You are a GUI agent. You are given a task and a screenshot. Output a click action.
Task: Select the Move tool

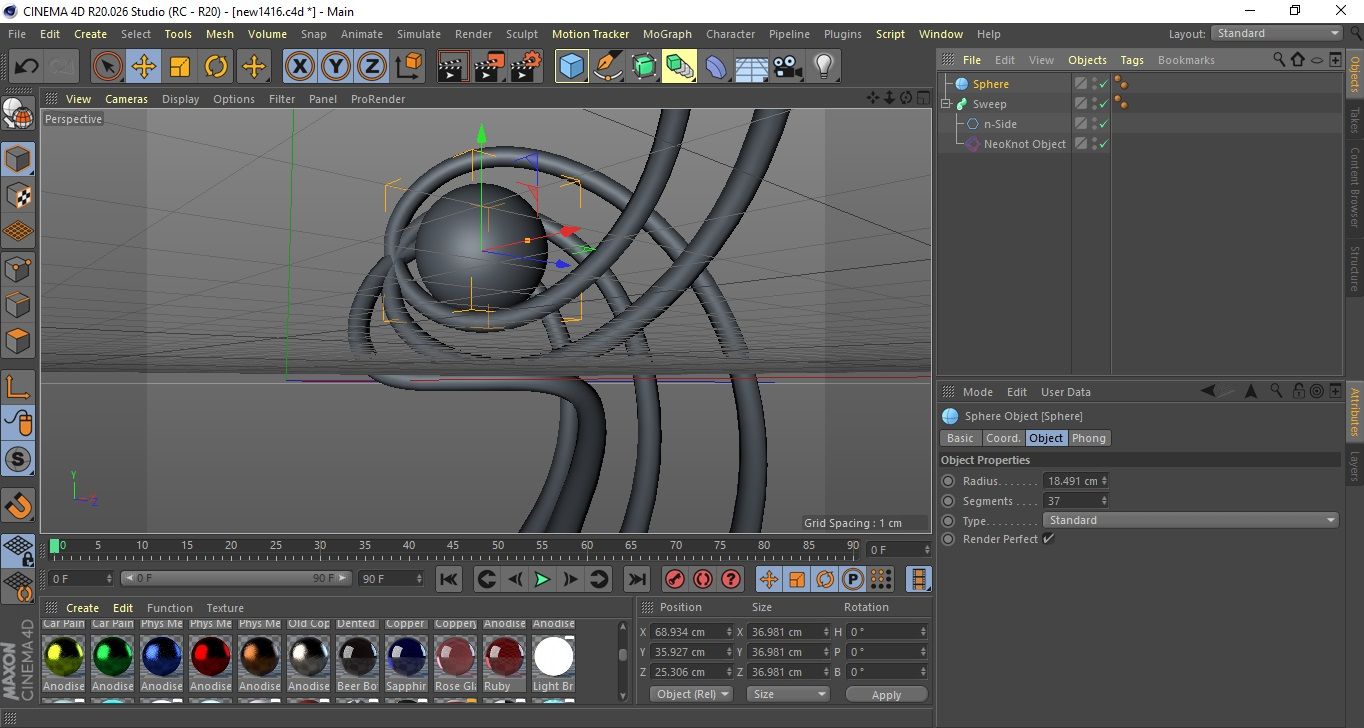point(144,67)
